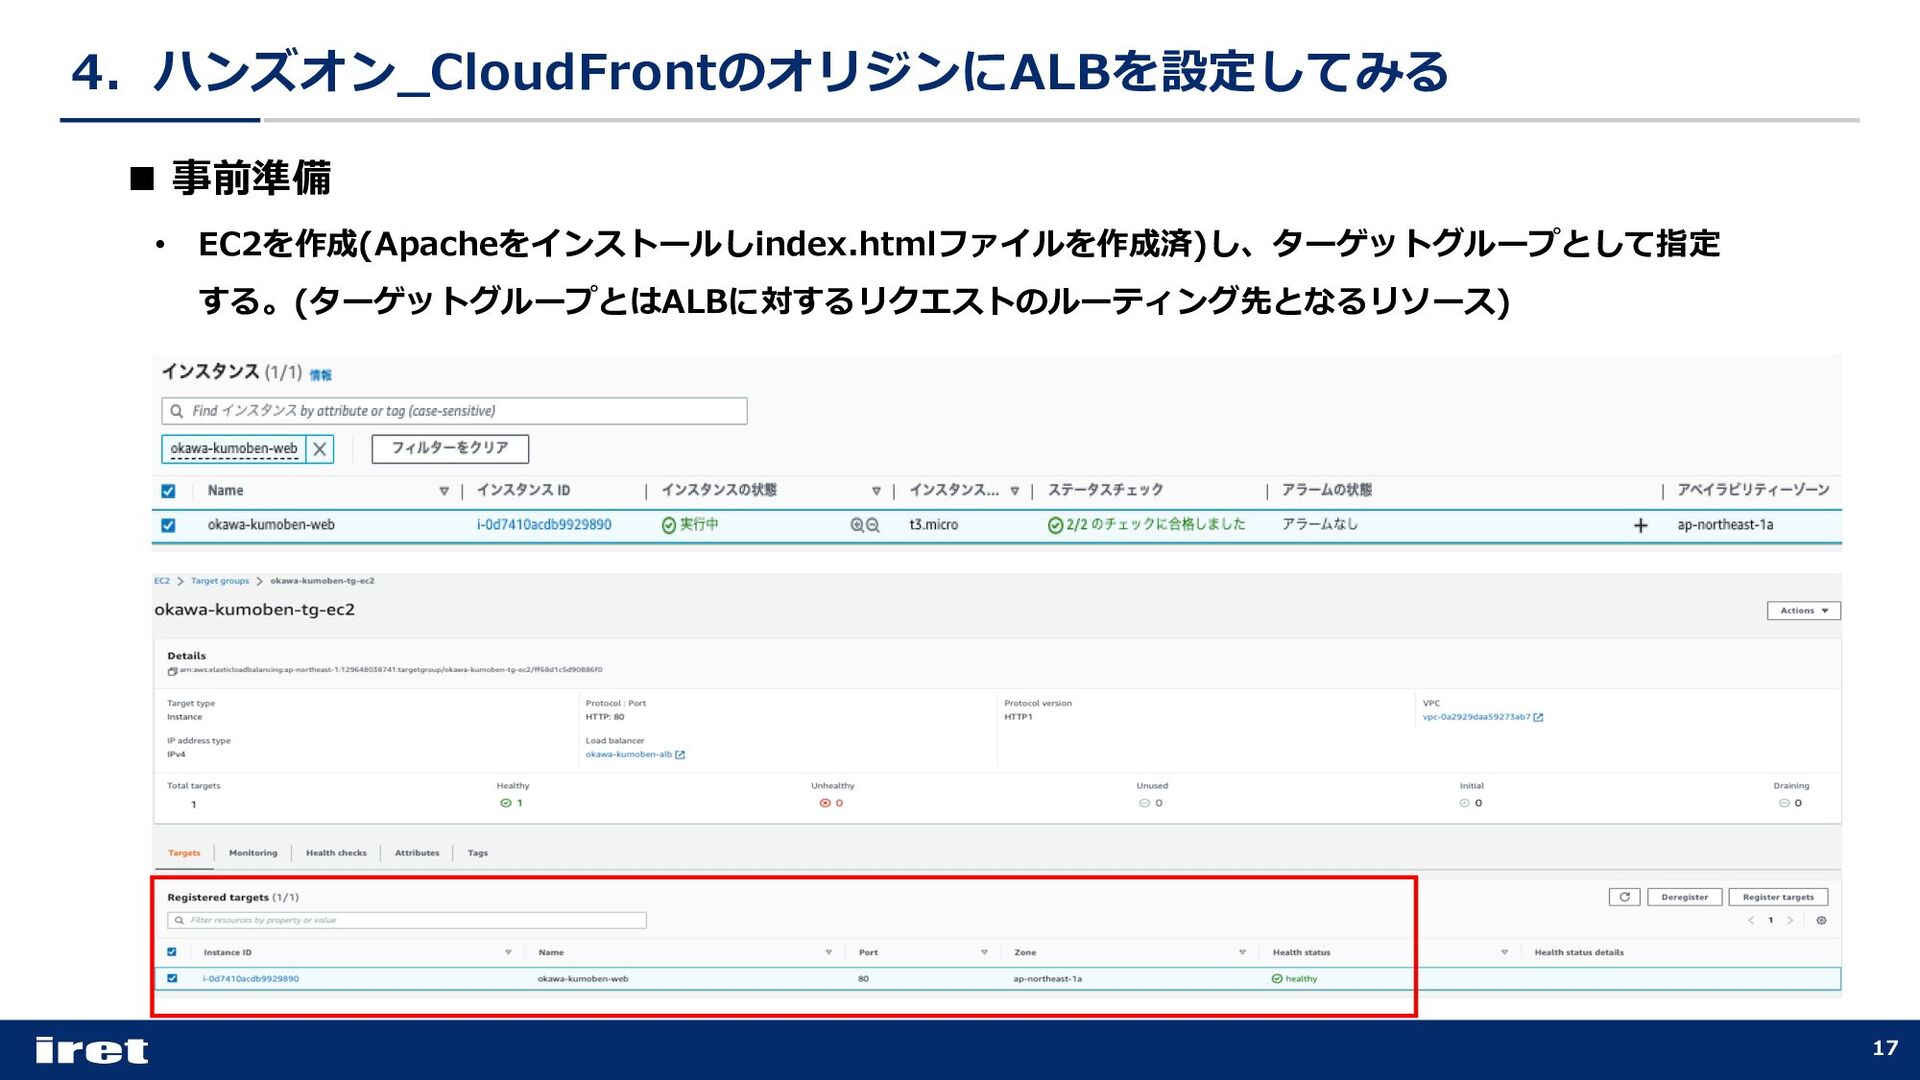Open the Attributes tab
The width and height of the screenshot is (1920, 1080).
tap(417, 853)
